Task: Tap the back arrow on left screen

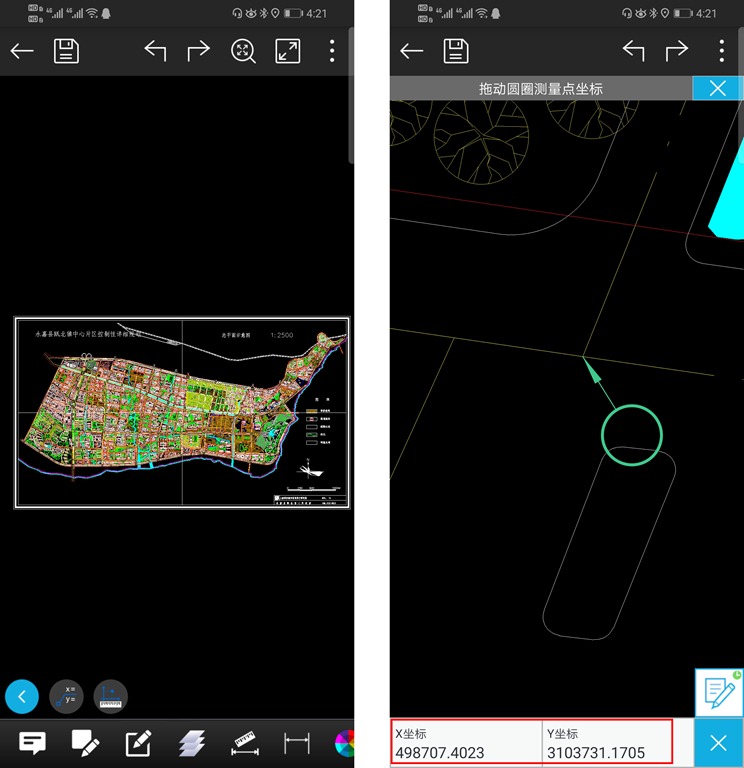Action: coord(22,51)
